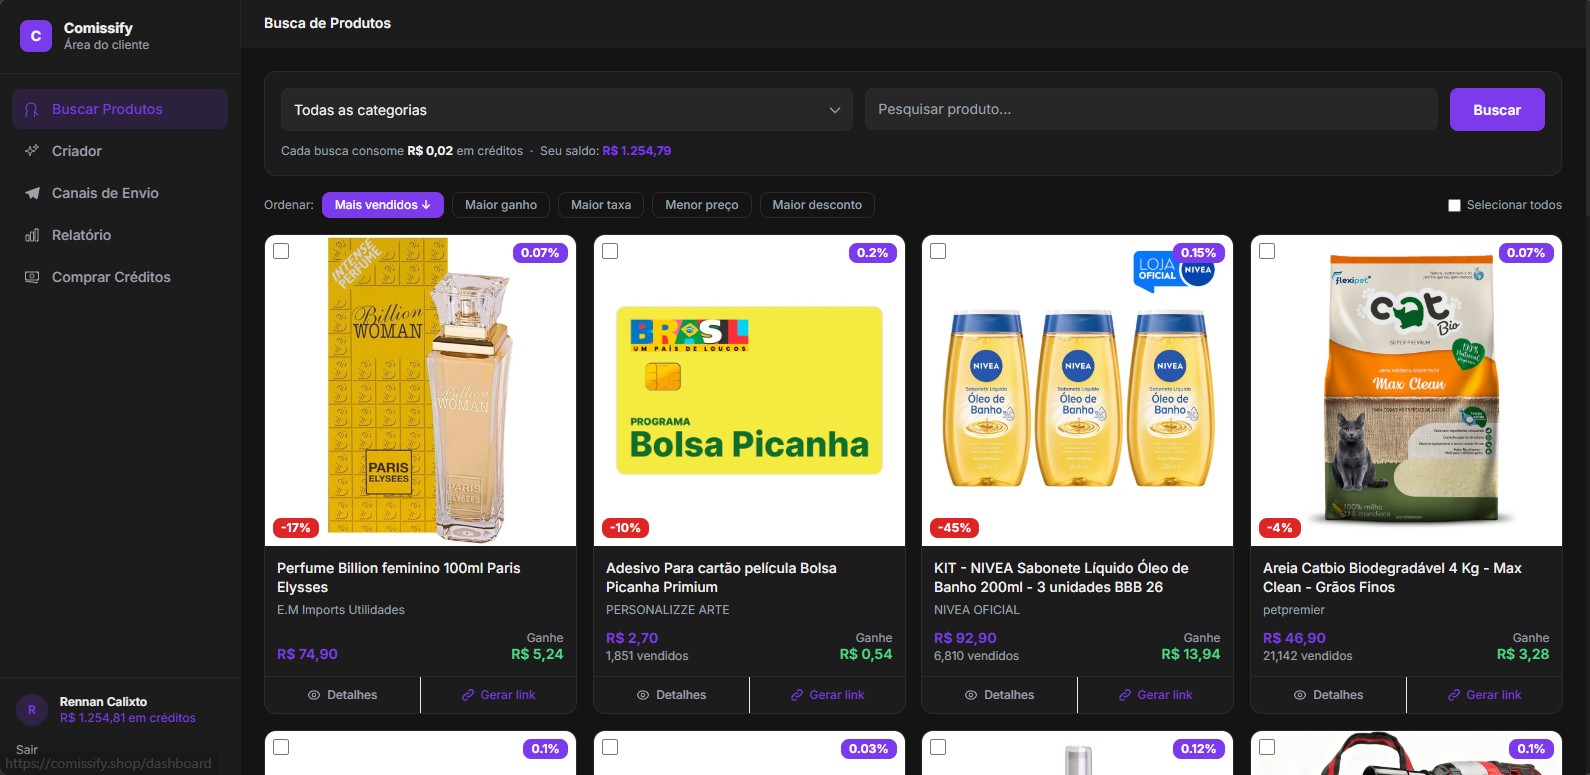Focus the Pesquisar produto search field
1590x775 pixels.
tap(1151, 110)
